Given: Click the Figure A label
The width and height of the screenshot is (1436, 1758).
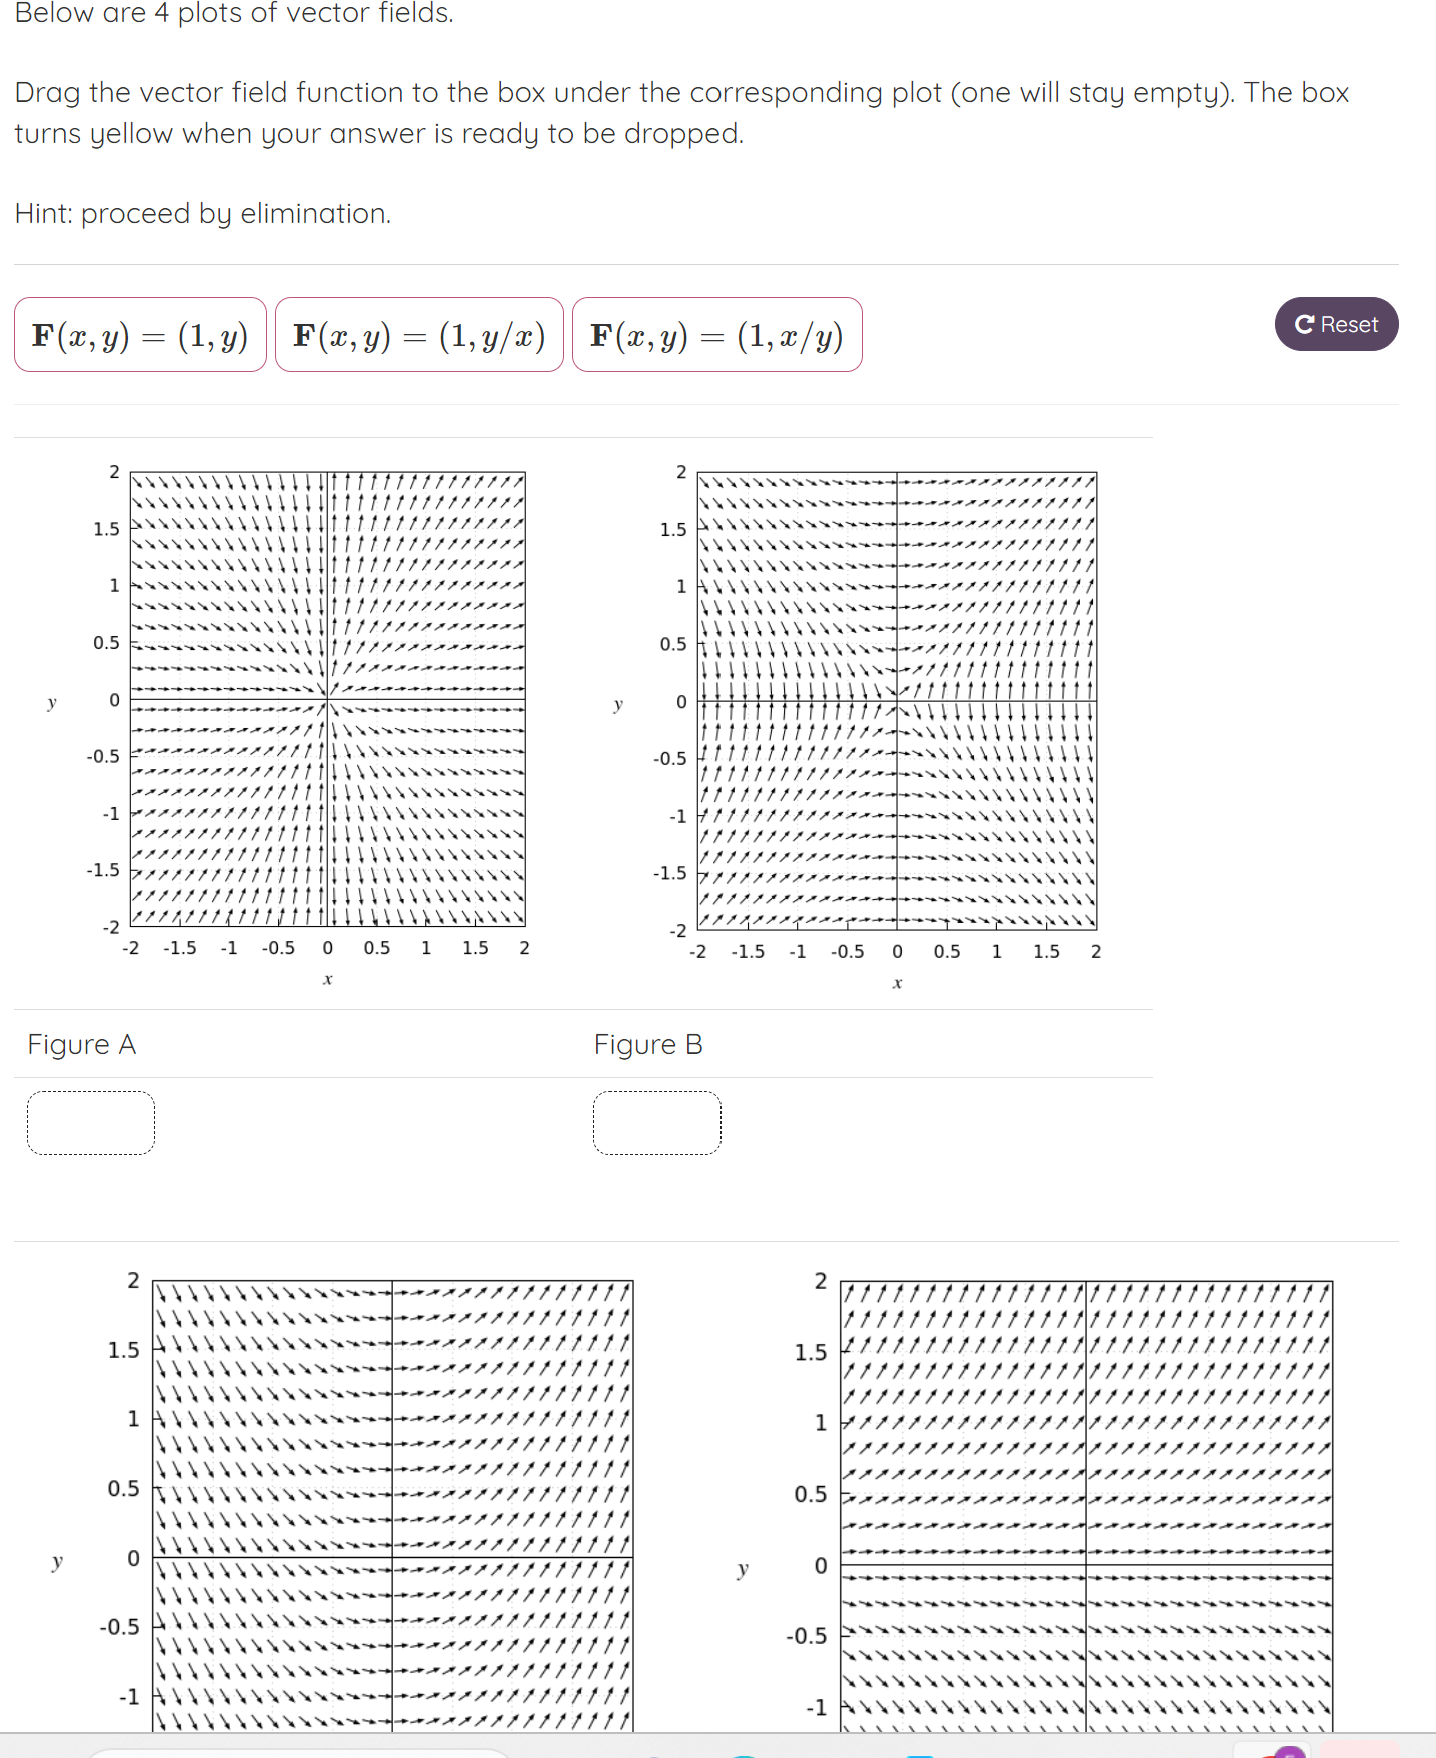Looking at the screenshot, I should [x=82, y=1044].
